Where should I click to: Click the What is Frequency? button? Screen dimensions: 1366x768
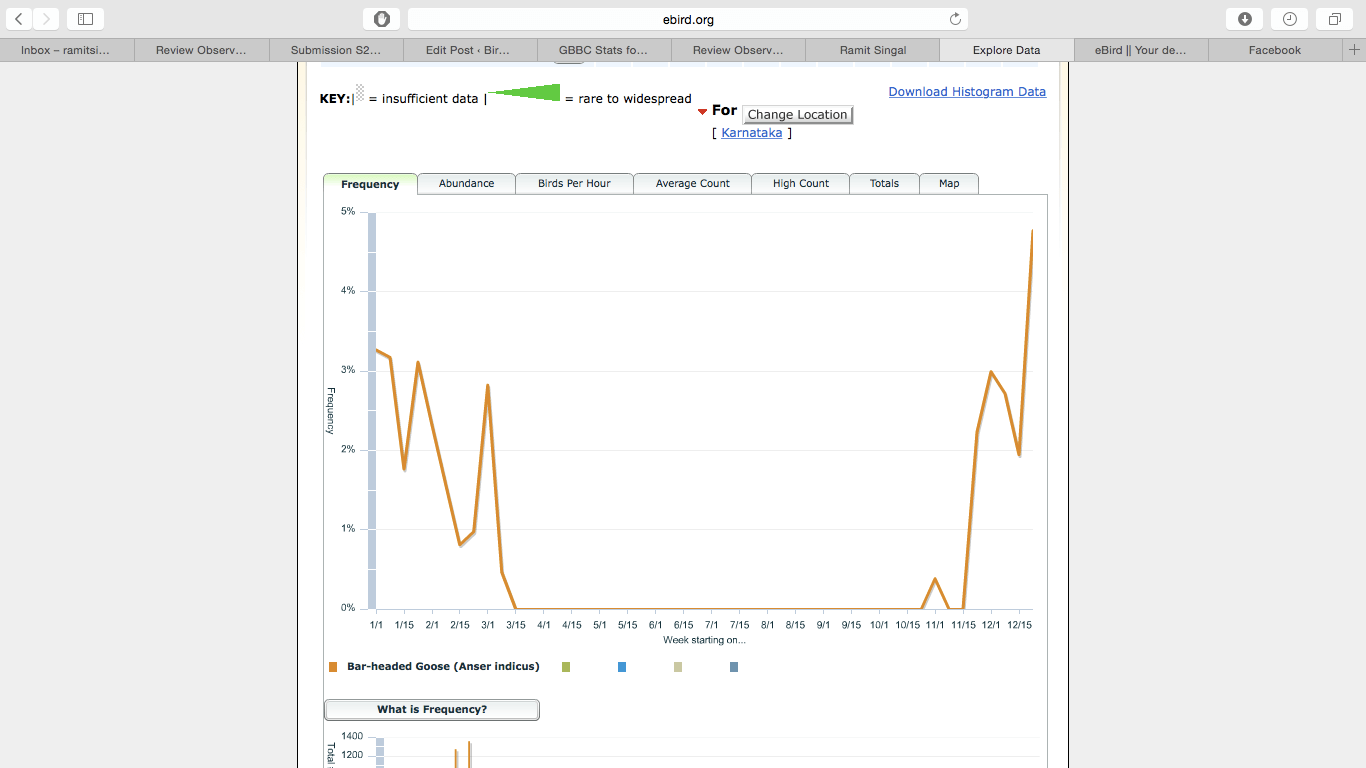coord(432,709)
